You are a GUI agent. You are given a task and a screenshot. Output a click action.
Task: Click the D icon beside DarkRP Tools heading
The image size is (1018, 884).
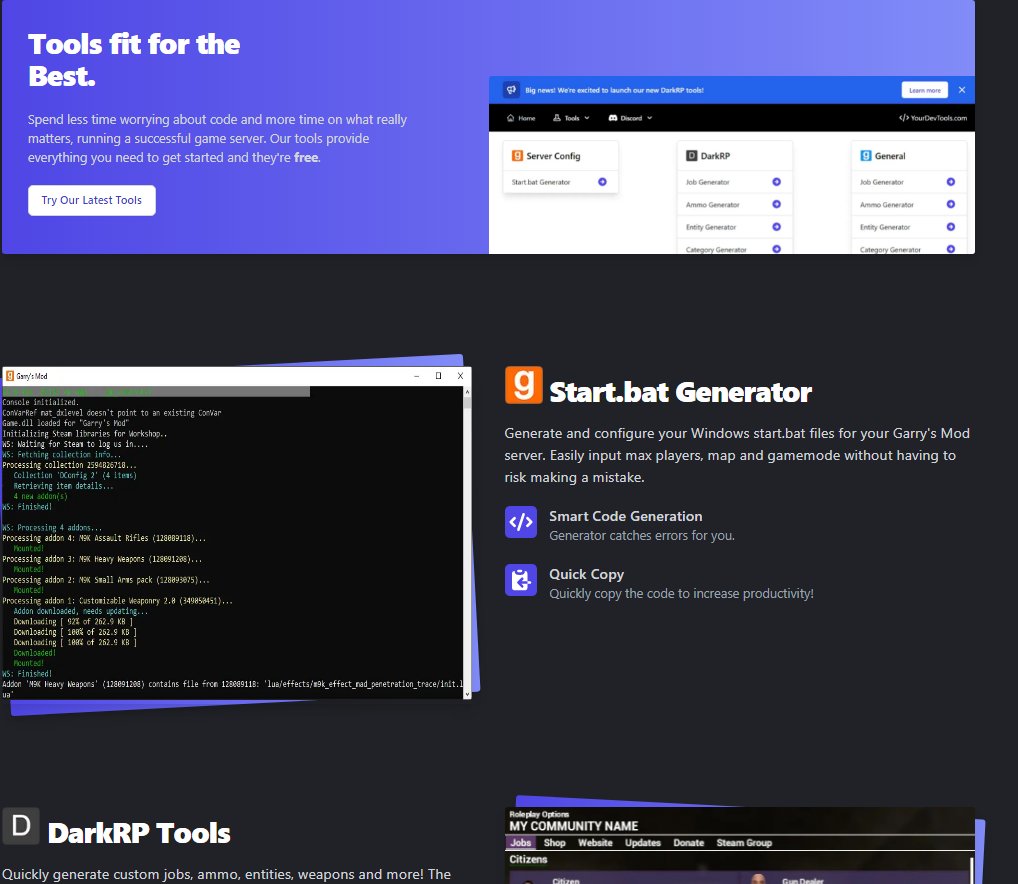point(21,826)
